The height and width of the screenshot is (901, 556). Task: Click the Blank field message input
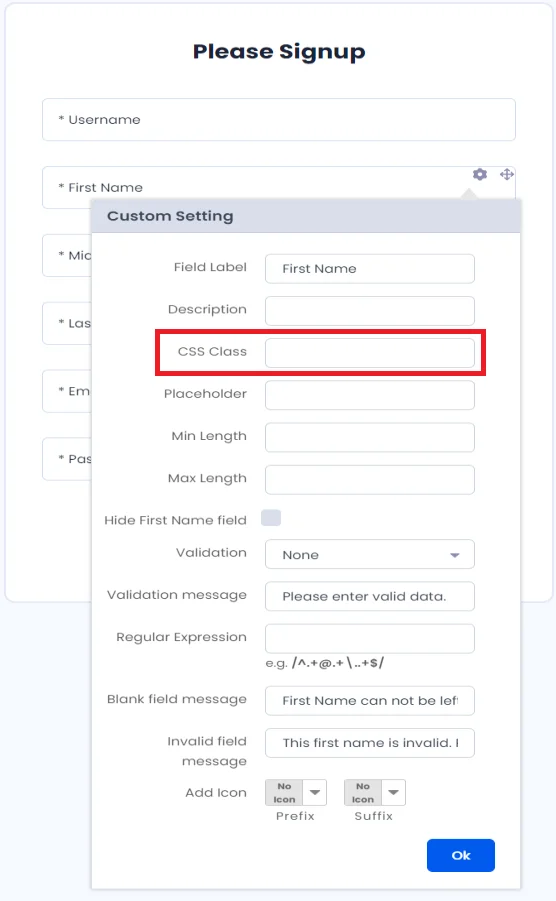pyautogui.click(x=370, y=700)
